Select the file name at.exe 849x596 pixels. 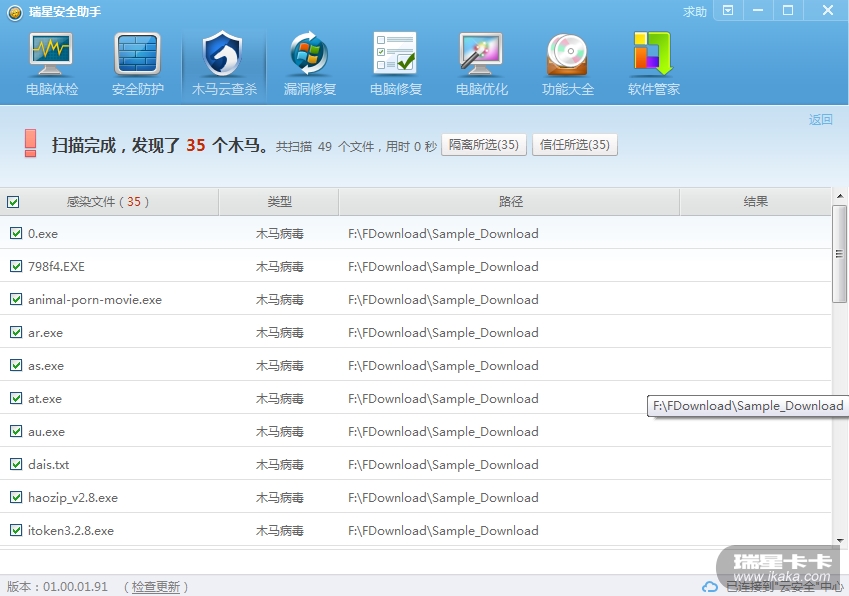pyautogui.click(x=45, y=399)
